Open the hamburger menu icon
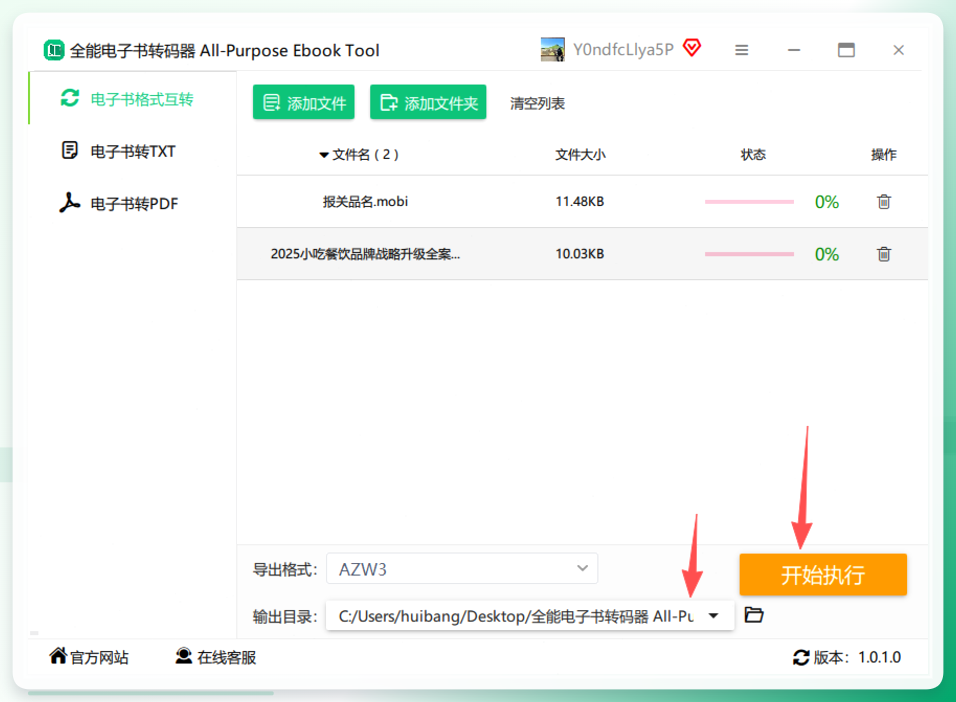This screenshot has height=702, width=956. [741, 50]
